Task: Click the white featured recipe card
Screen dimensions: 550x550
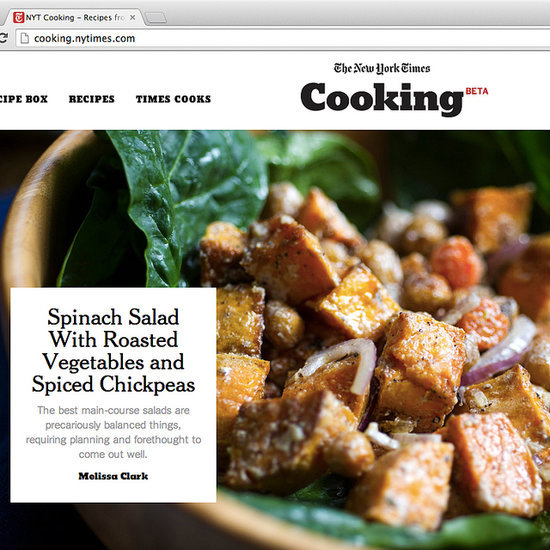Action: 113,395
